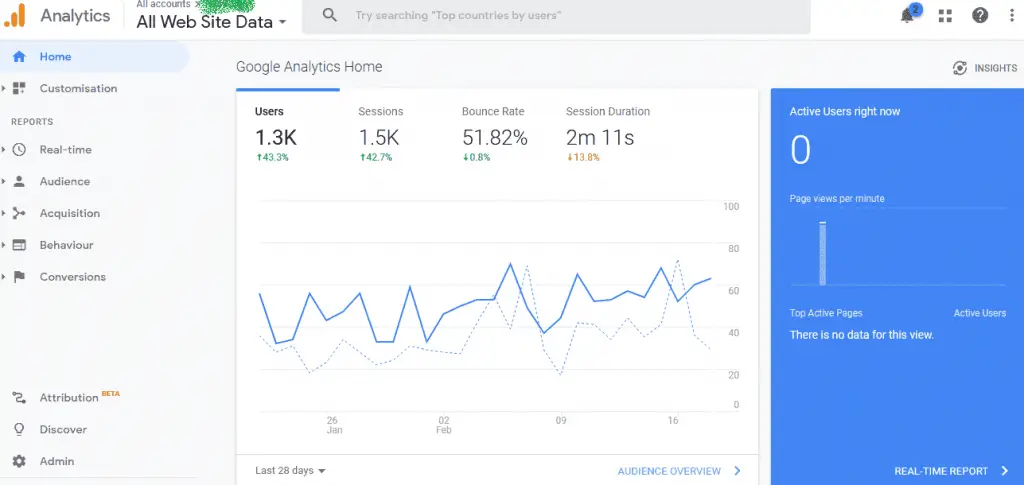
Task: Click the 43.3% users change indicator
Action: point(272,157)
